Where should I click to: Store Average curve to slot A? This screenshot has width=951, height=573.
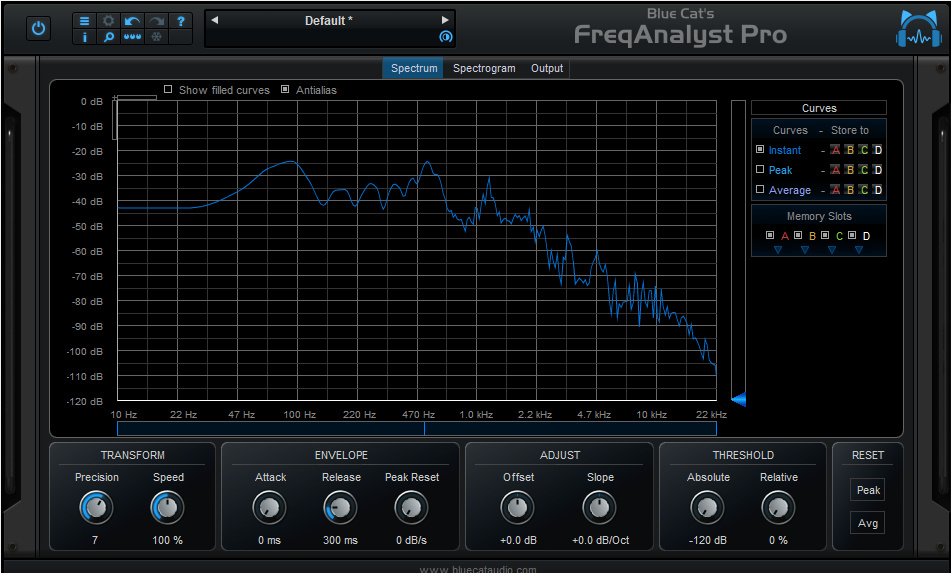click(x=836, y=190)
